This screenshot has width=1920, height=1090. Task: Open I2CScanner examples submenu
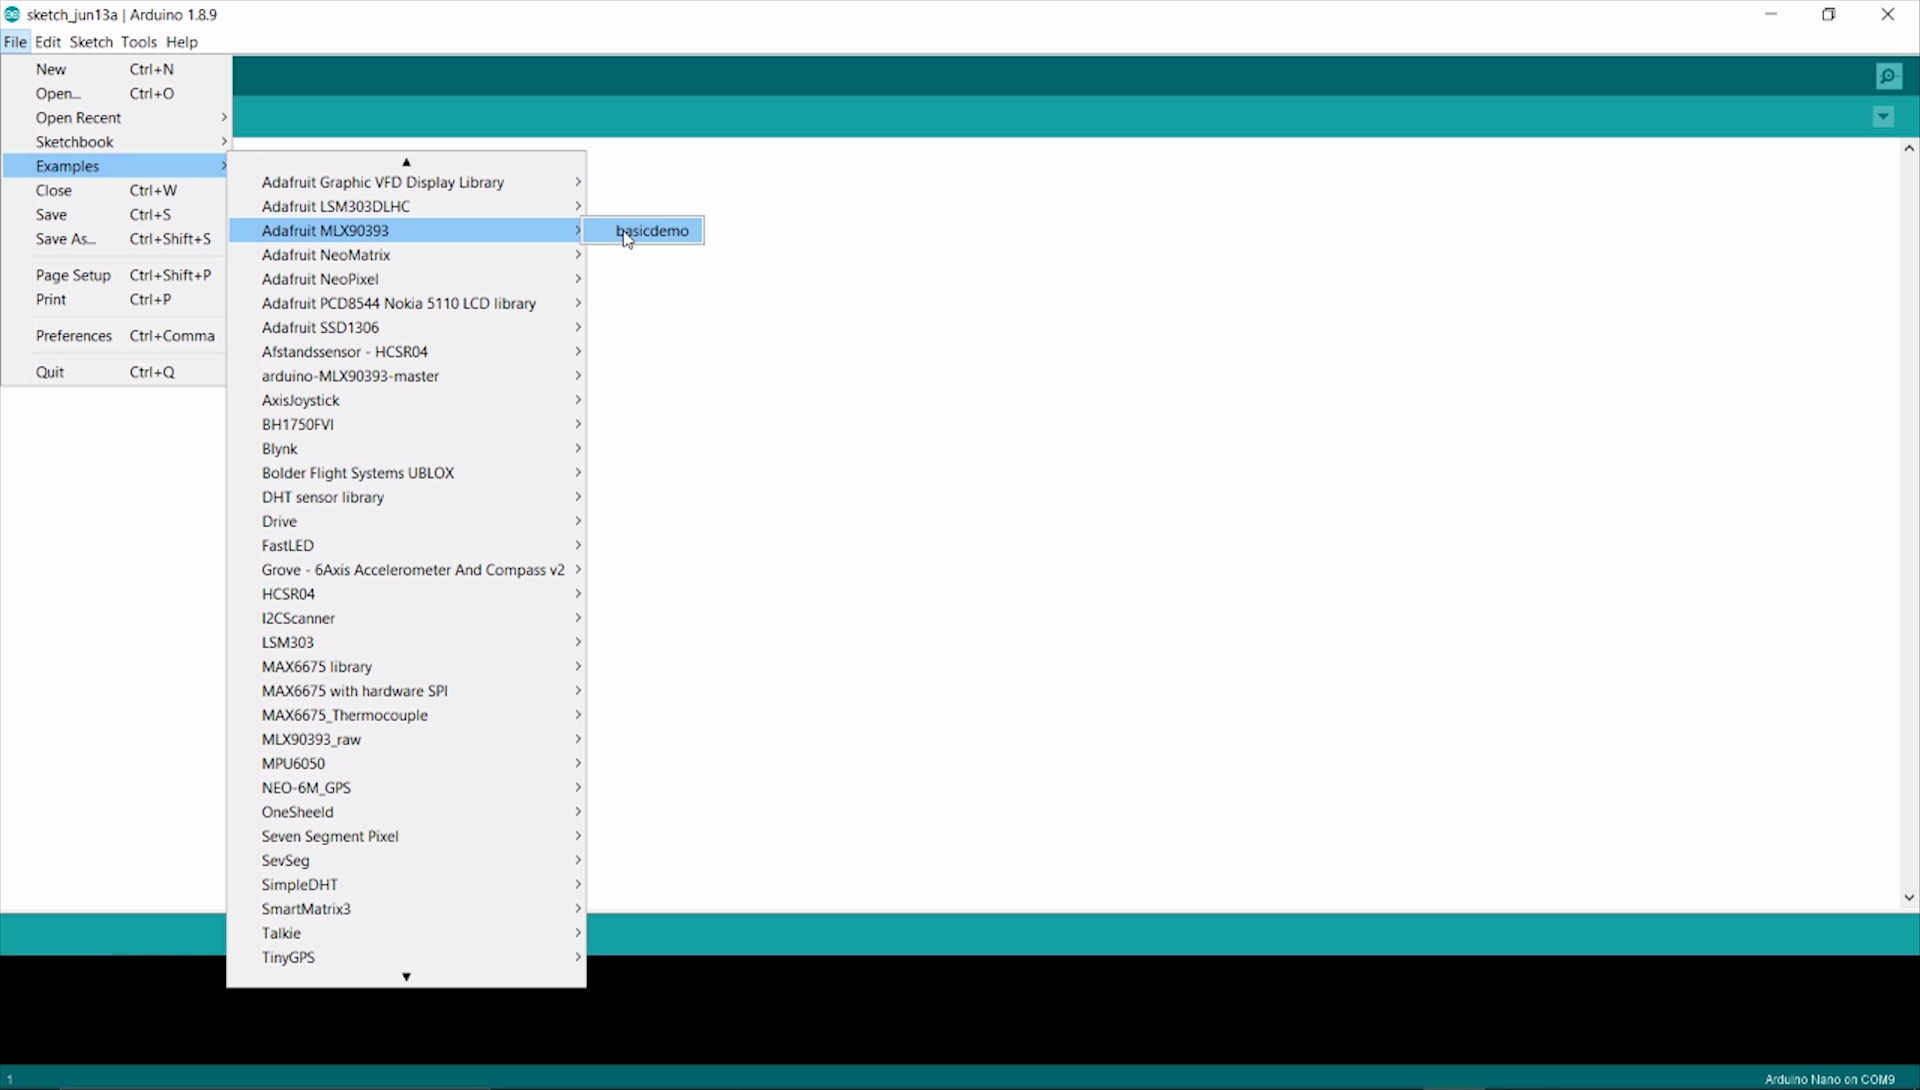407,618
